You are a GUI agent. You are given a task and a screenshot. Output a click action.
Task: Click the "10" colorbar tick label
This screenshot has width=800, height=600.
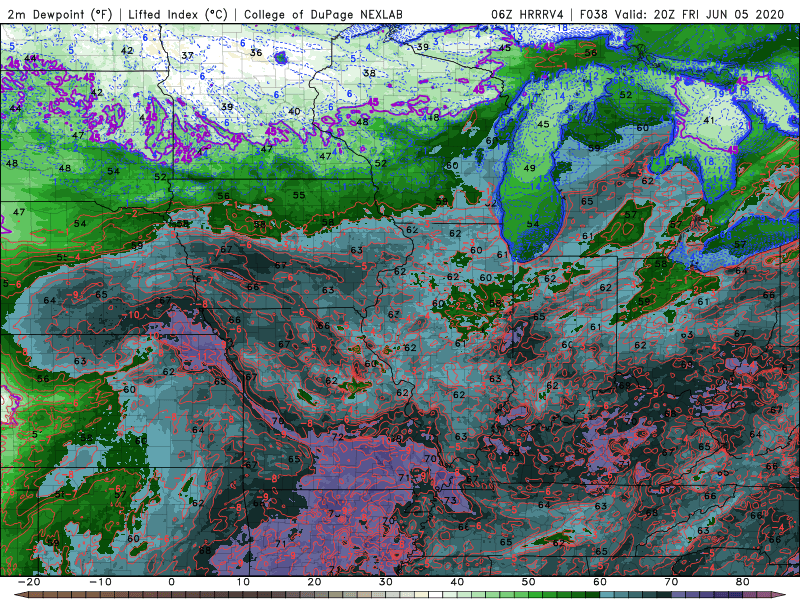243,582
